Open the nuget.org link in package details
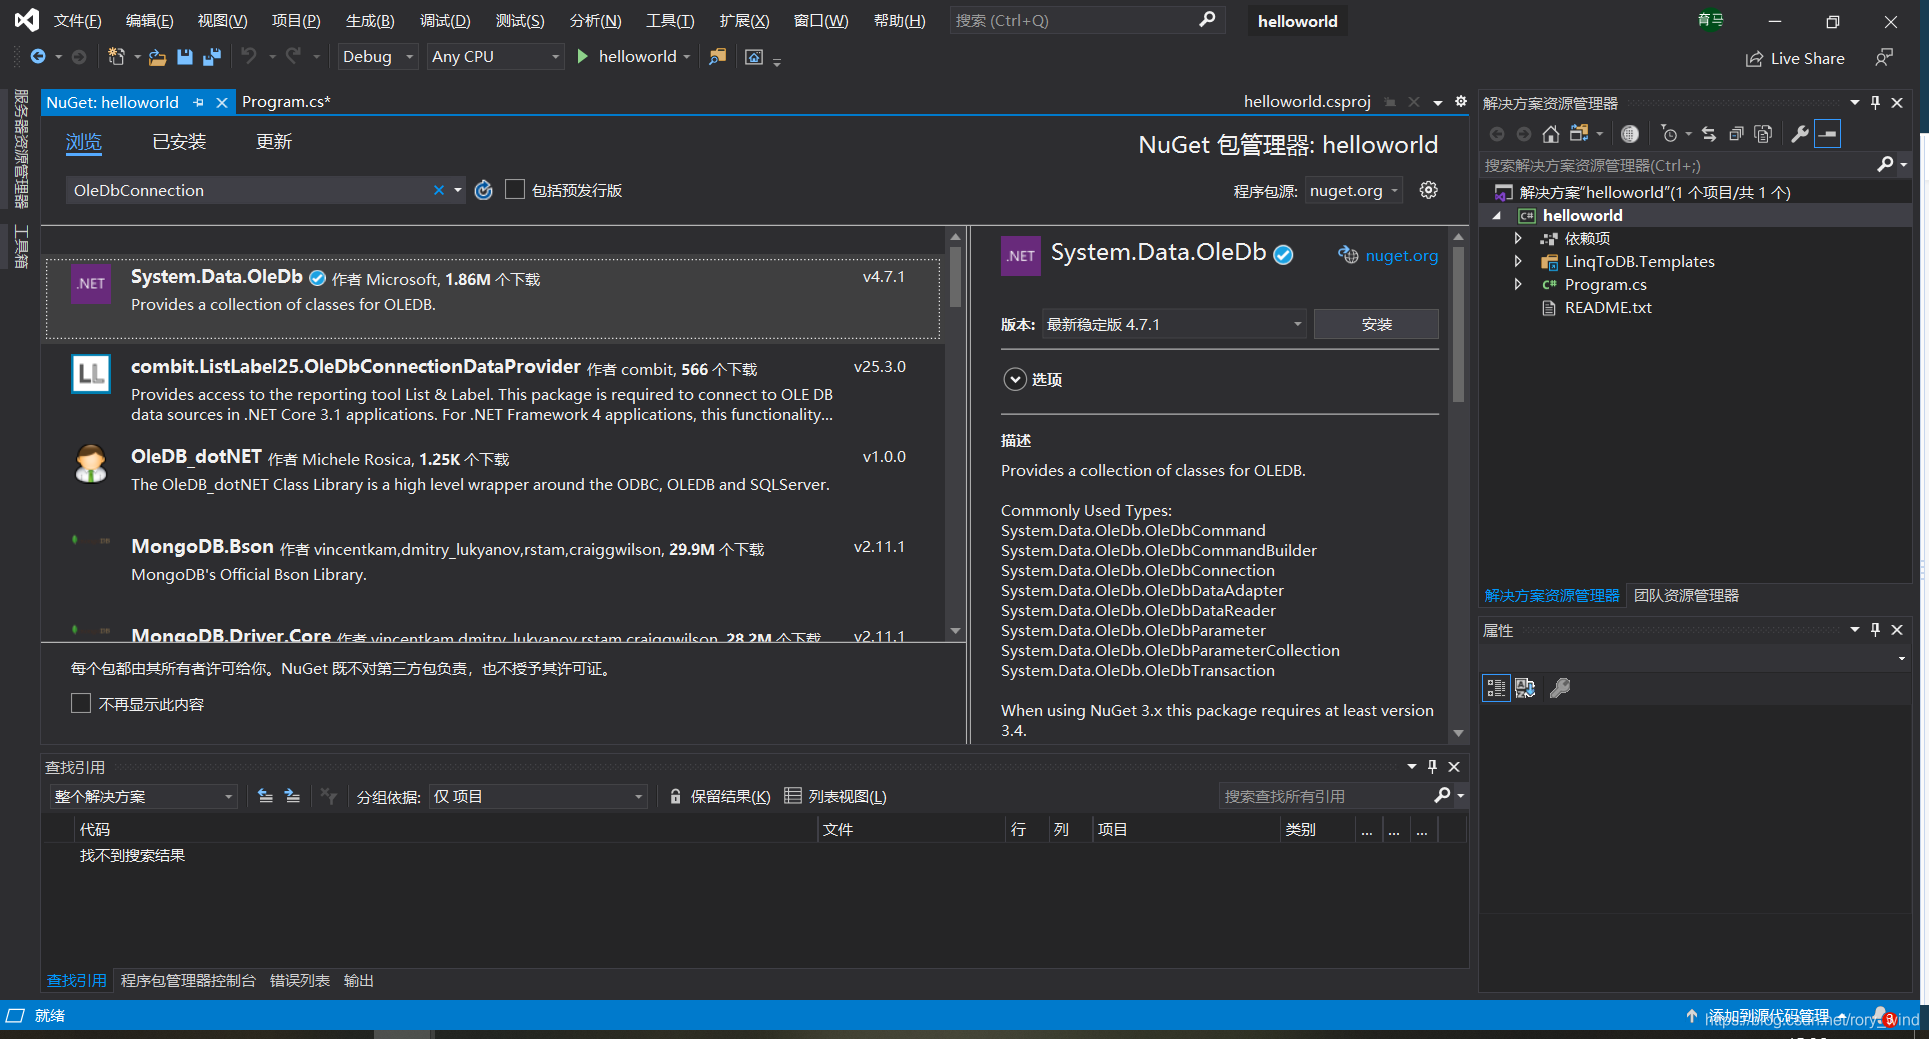Screen dimensions: 1929x1039 point(1400,255)
